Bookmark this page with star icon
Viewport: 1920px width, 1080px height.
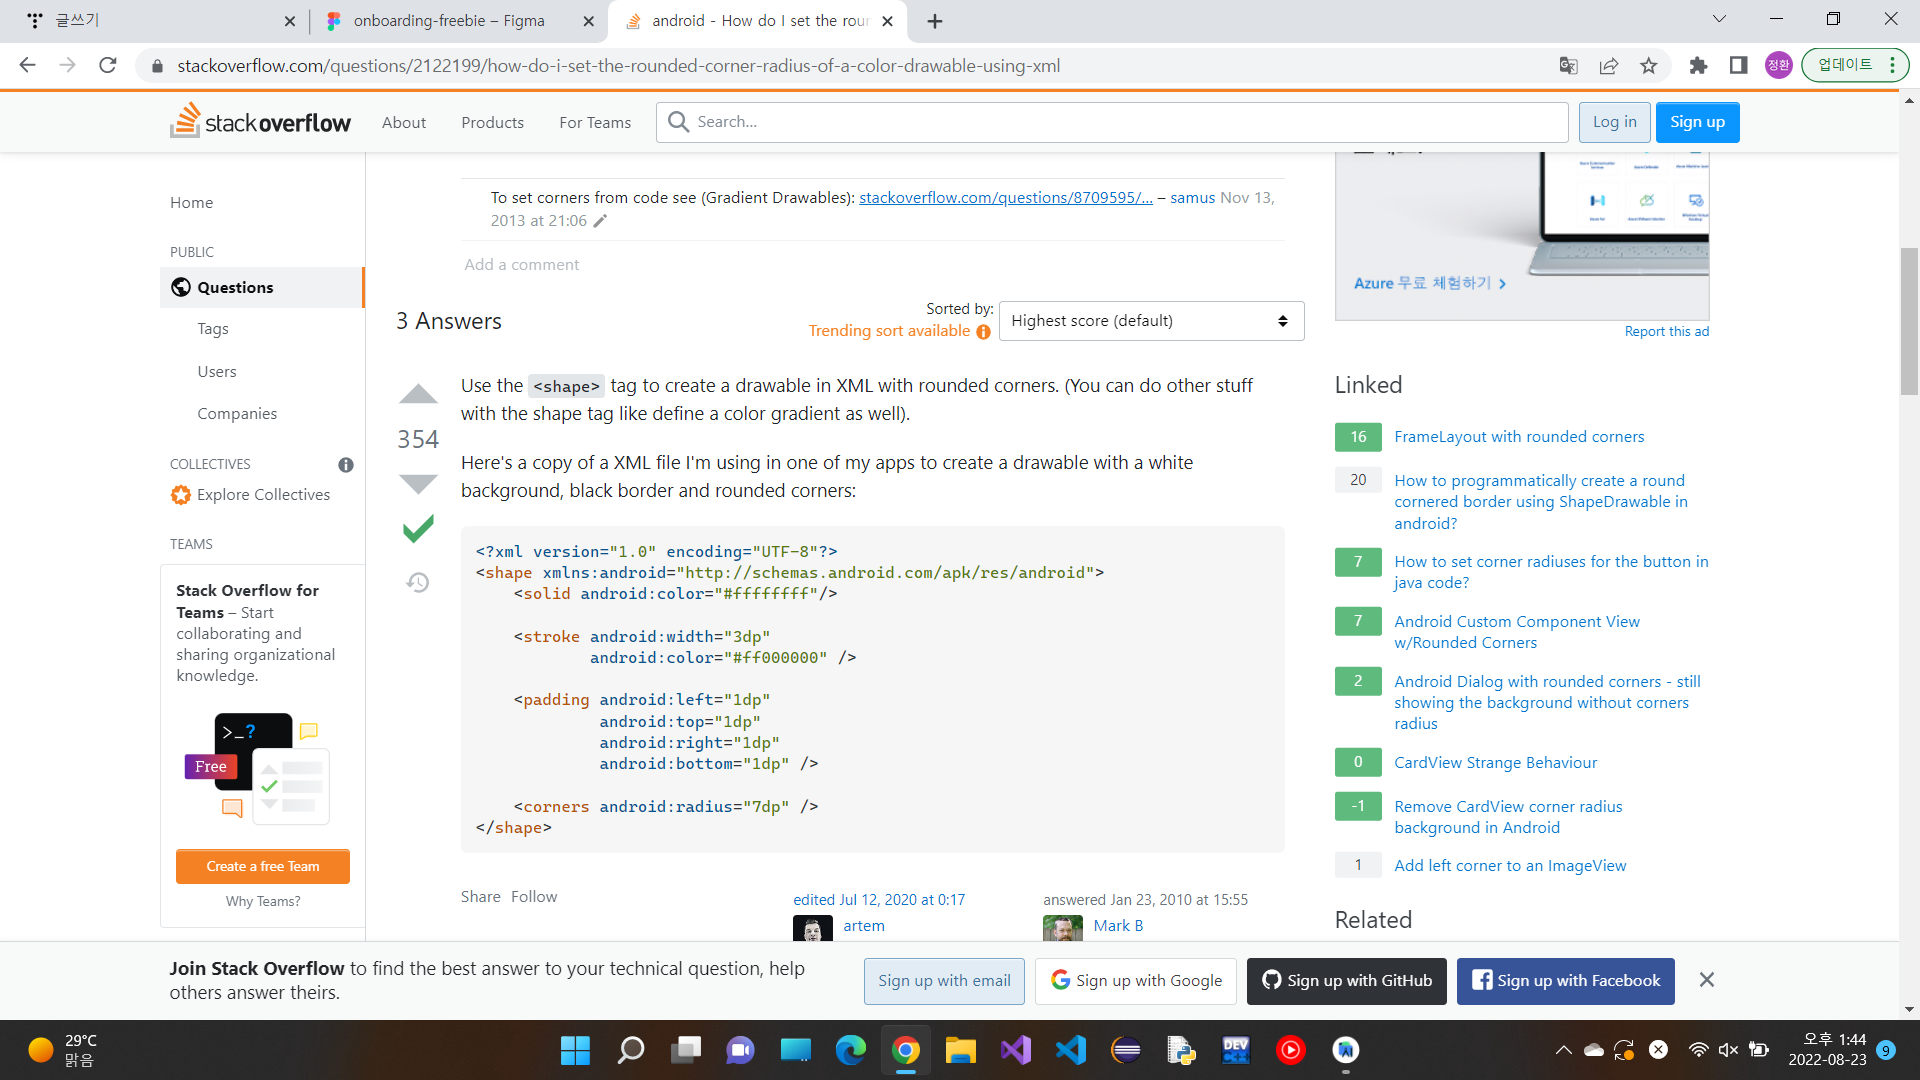click(1649, 66)
